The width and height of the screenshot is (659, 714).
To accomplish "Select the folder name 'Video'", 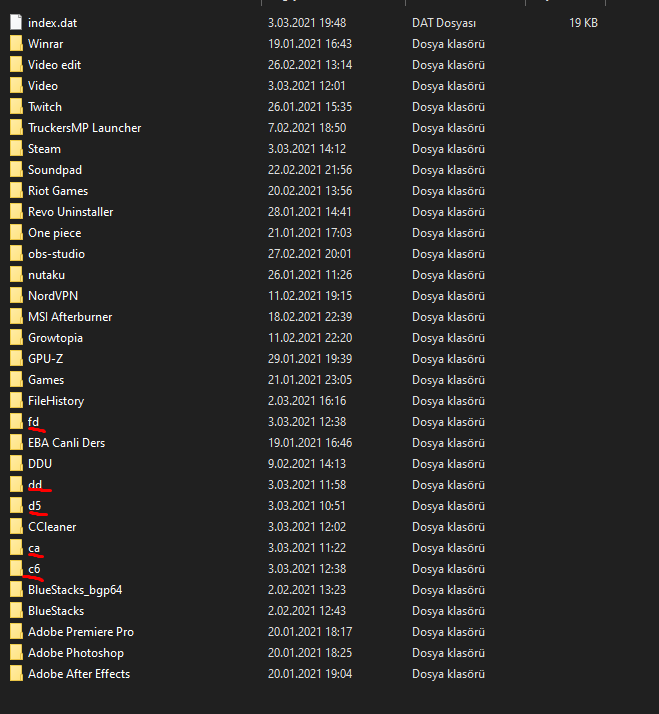I will tap(43, 86).
